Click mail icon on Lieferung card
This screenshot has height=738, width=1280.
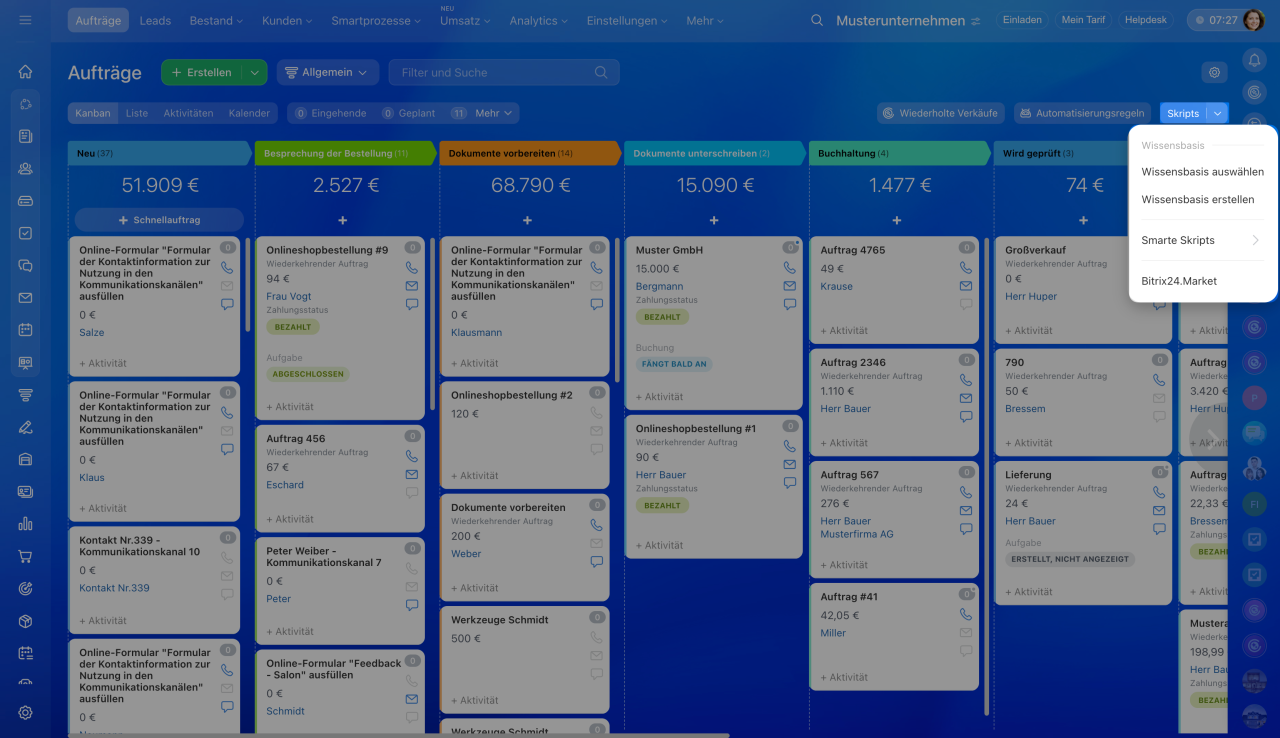pyautogui.click(x=1159, y=511)
